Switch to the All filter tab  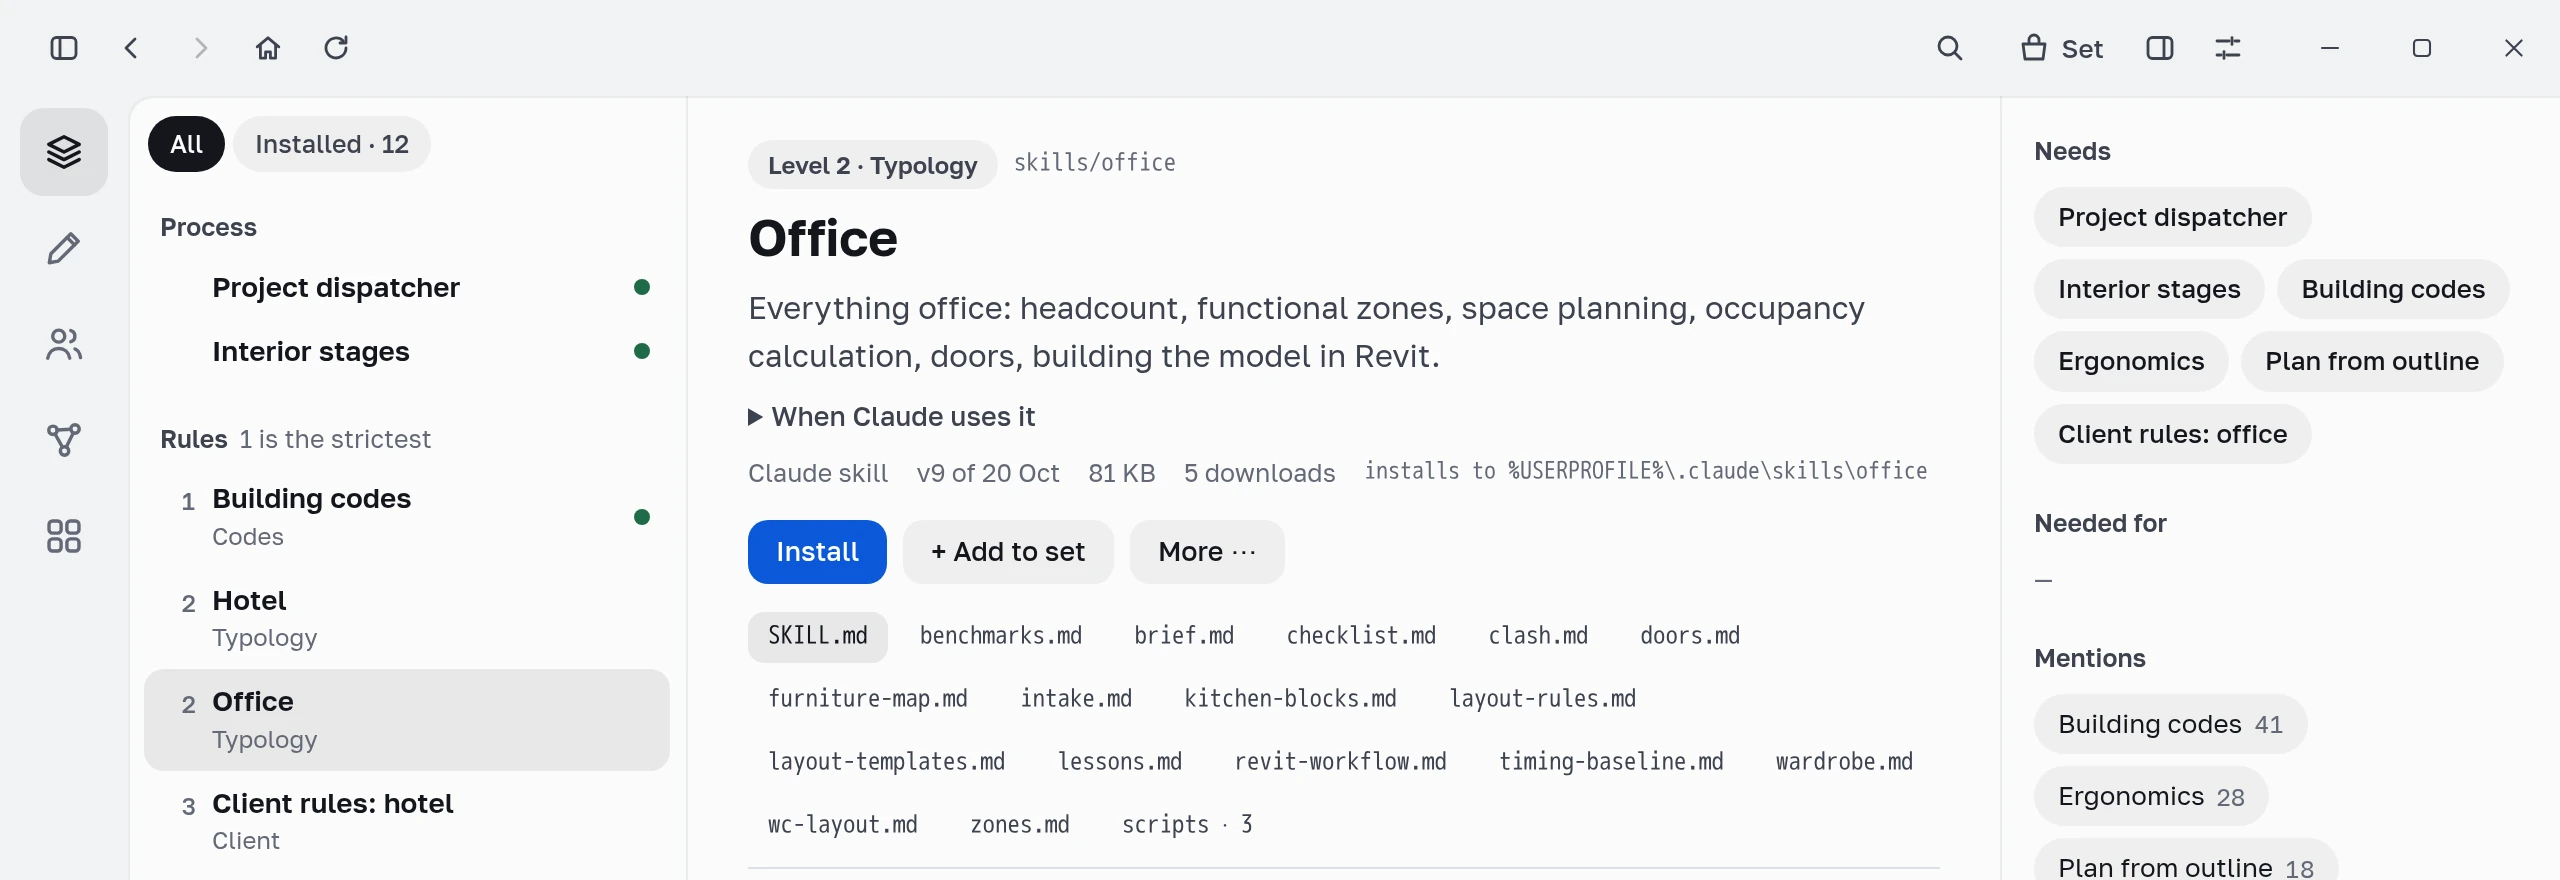(x=187, y=144)
